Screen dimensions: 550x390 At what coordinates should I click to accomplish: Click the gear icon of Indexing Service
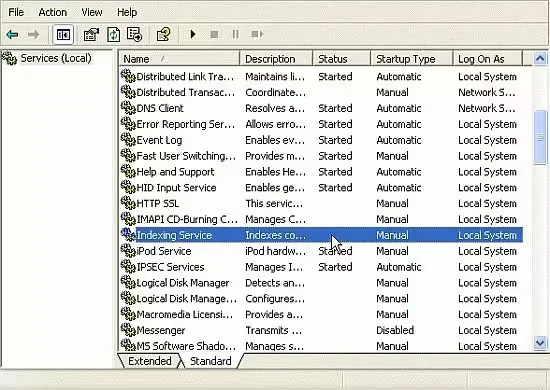(x=128, y=235)
